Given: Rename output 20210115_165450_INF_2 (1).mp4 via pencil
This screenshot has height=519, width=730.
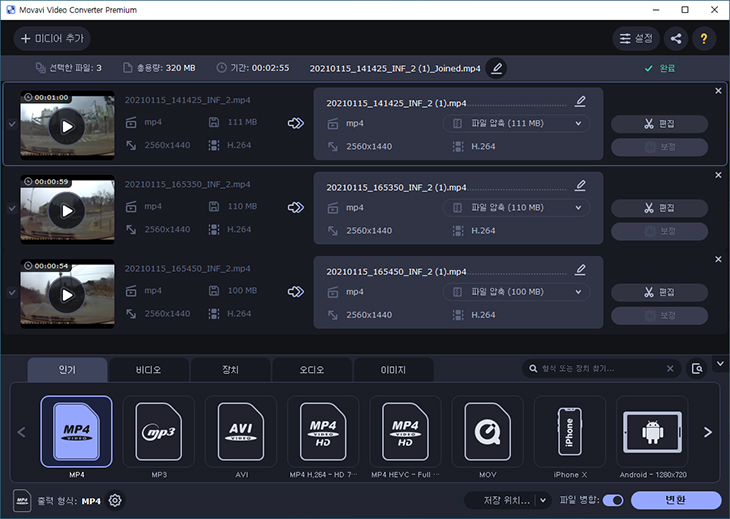Looking at the screenshot, I should [x=580, y=270].
